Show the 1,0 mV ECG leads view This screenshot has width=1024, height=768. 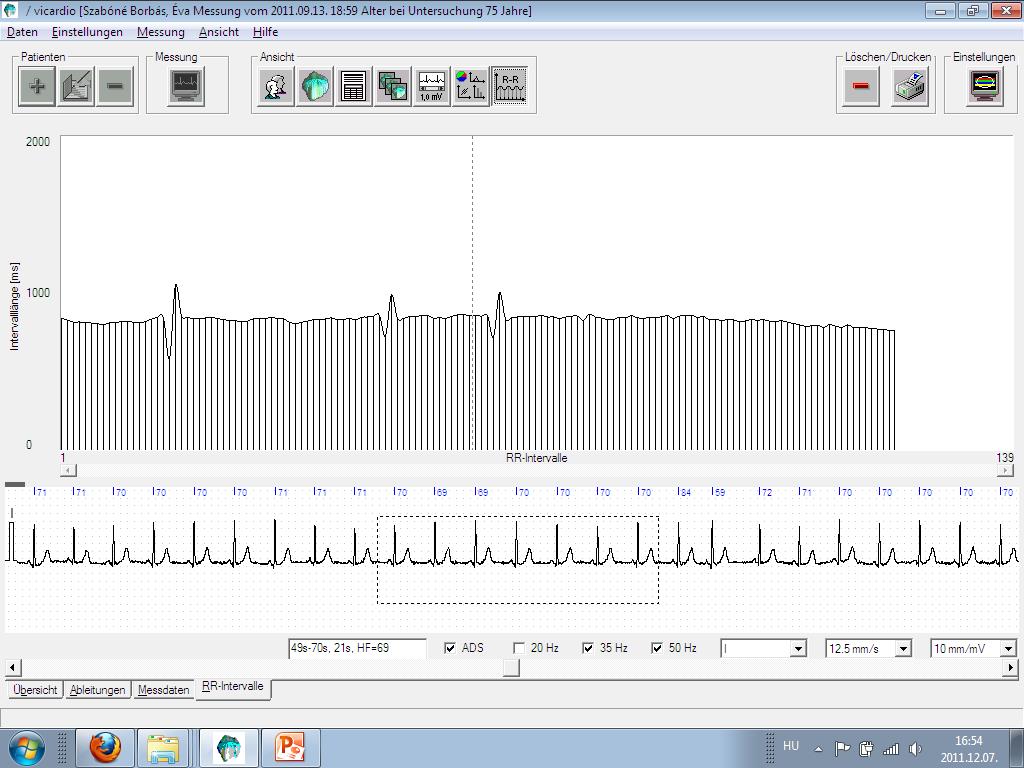432,86
